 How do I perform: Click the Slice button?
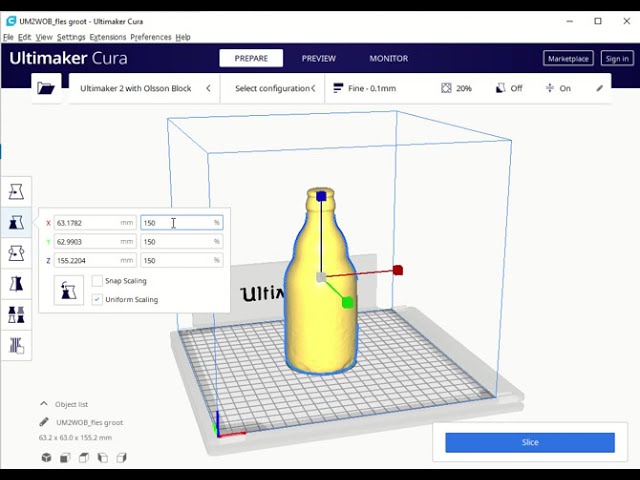530,442
